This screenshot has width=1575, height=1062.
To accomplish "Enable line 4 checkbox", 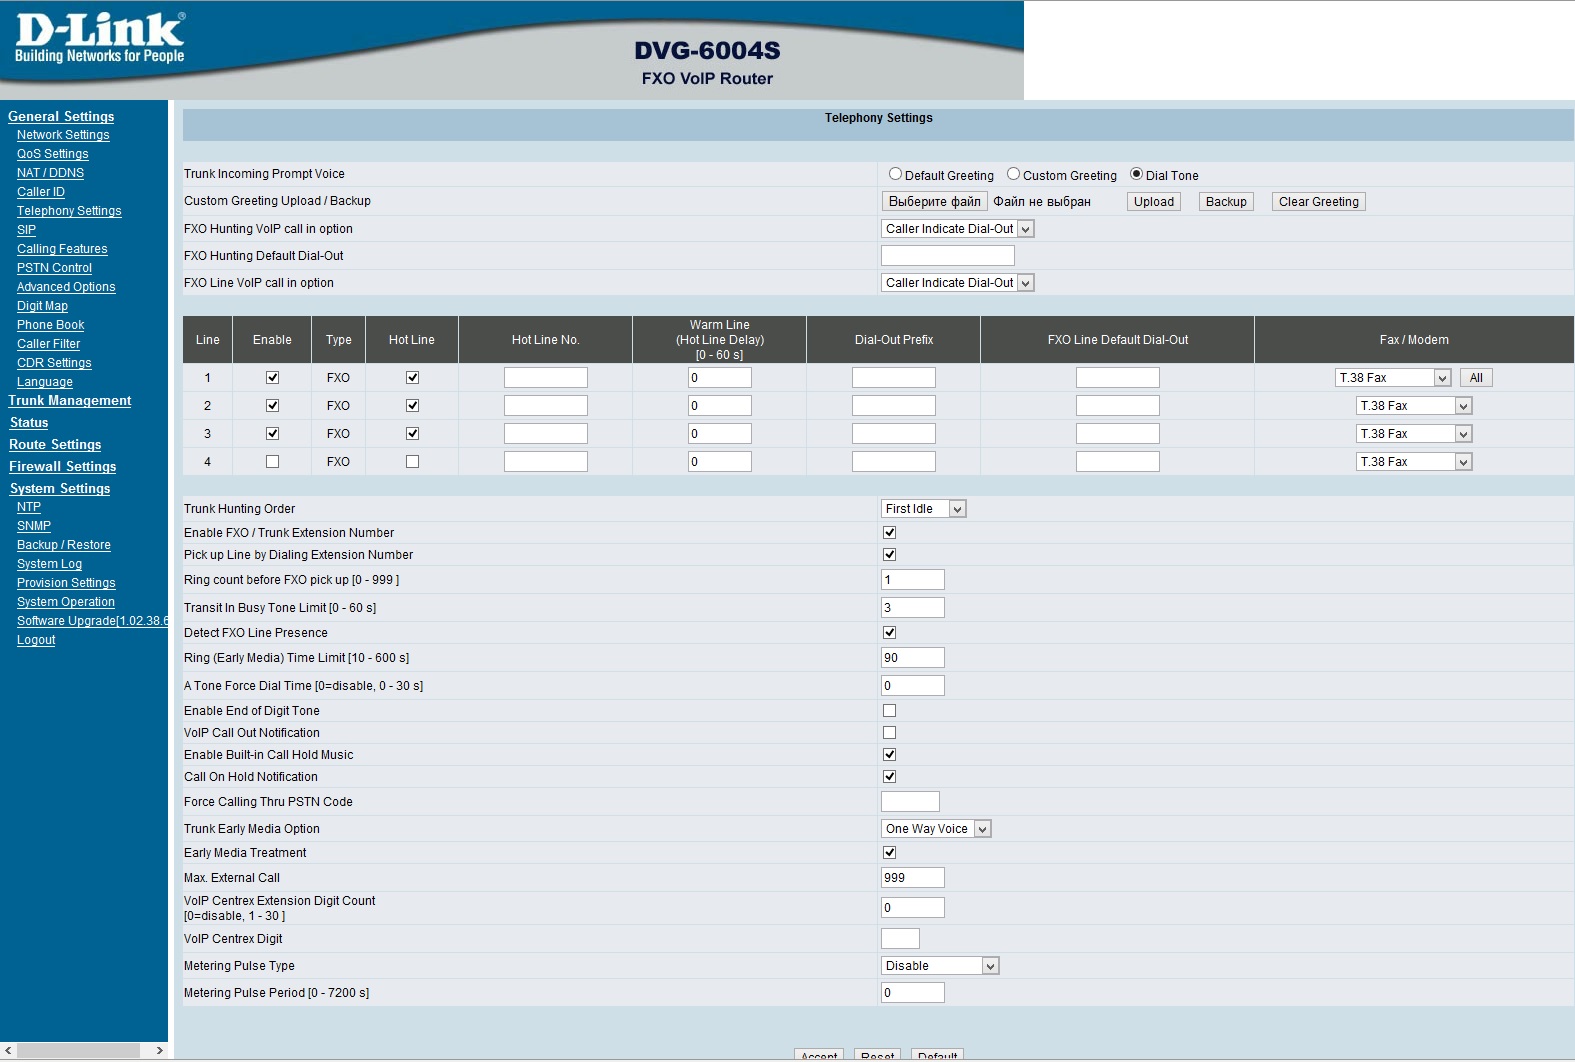I will [x=272, y=462].
